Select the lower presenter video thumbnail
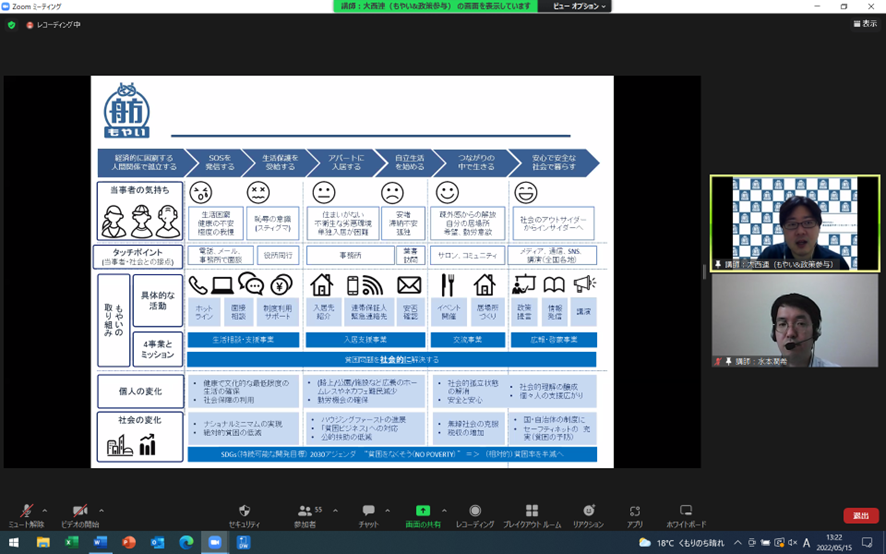Viewport: 886px width, 554px height. click(x=794, y=320)
